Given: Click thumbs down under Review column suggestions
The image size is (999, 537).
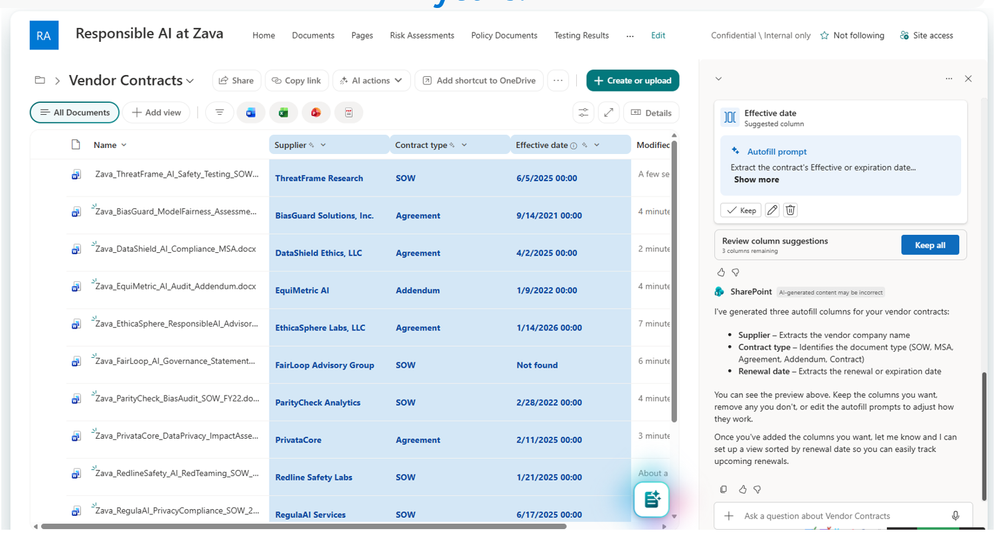Looking at the screenshot, I should (x=735, y=273).
